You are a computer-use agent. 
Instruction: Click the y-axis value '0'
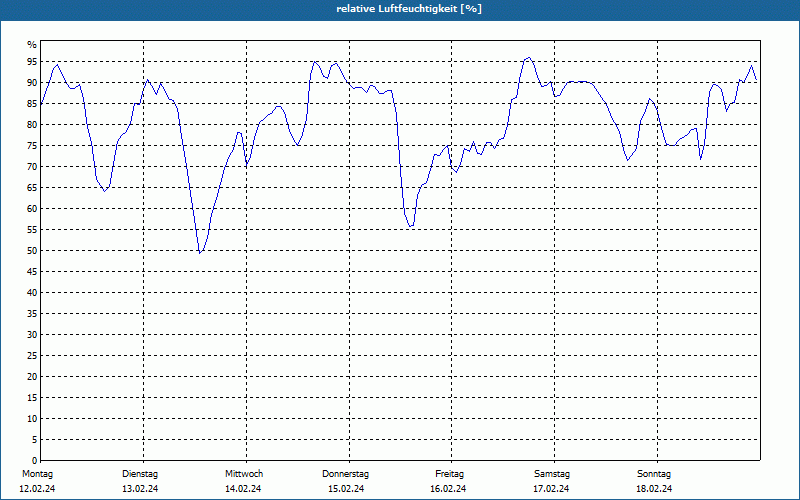click(34, 461)
